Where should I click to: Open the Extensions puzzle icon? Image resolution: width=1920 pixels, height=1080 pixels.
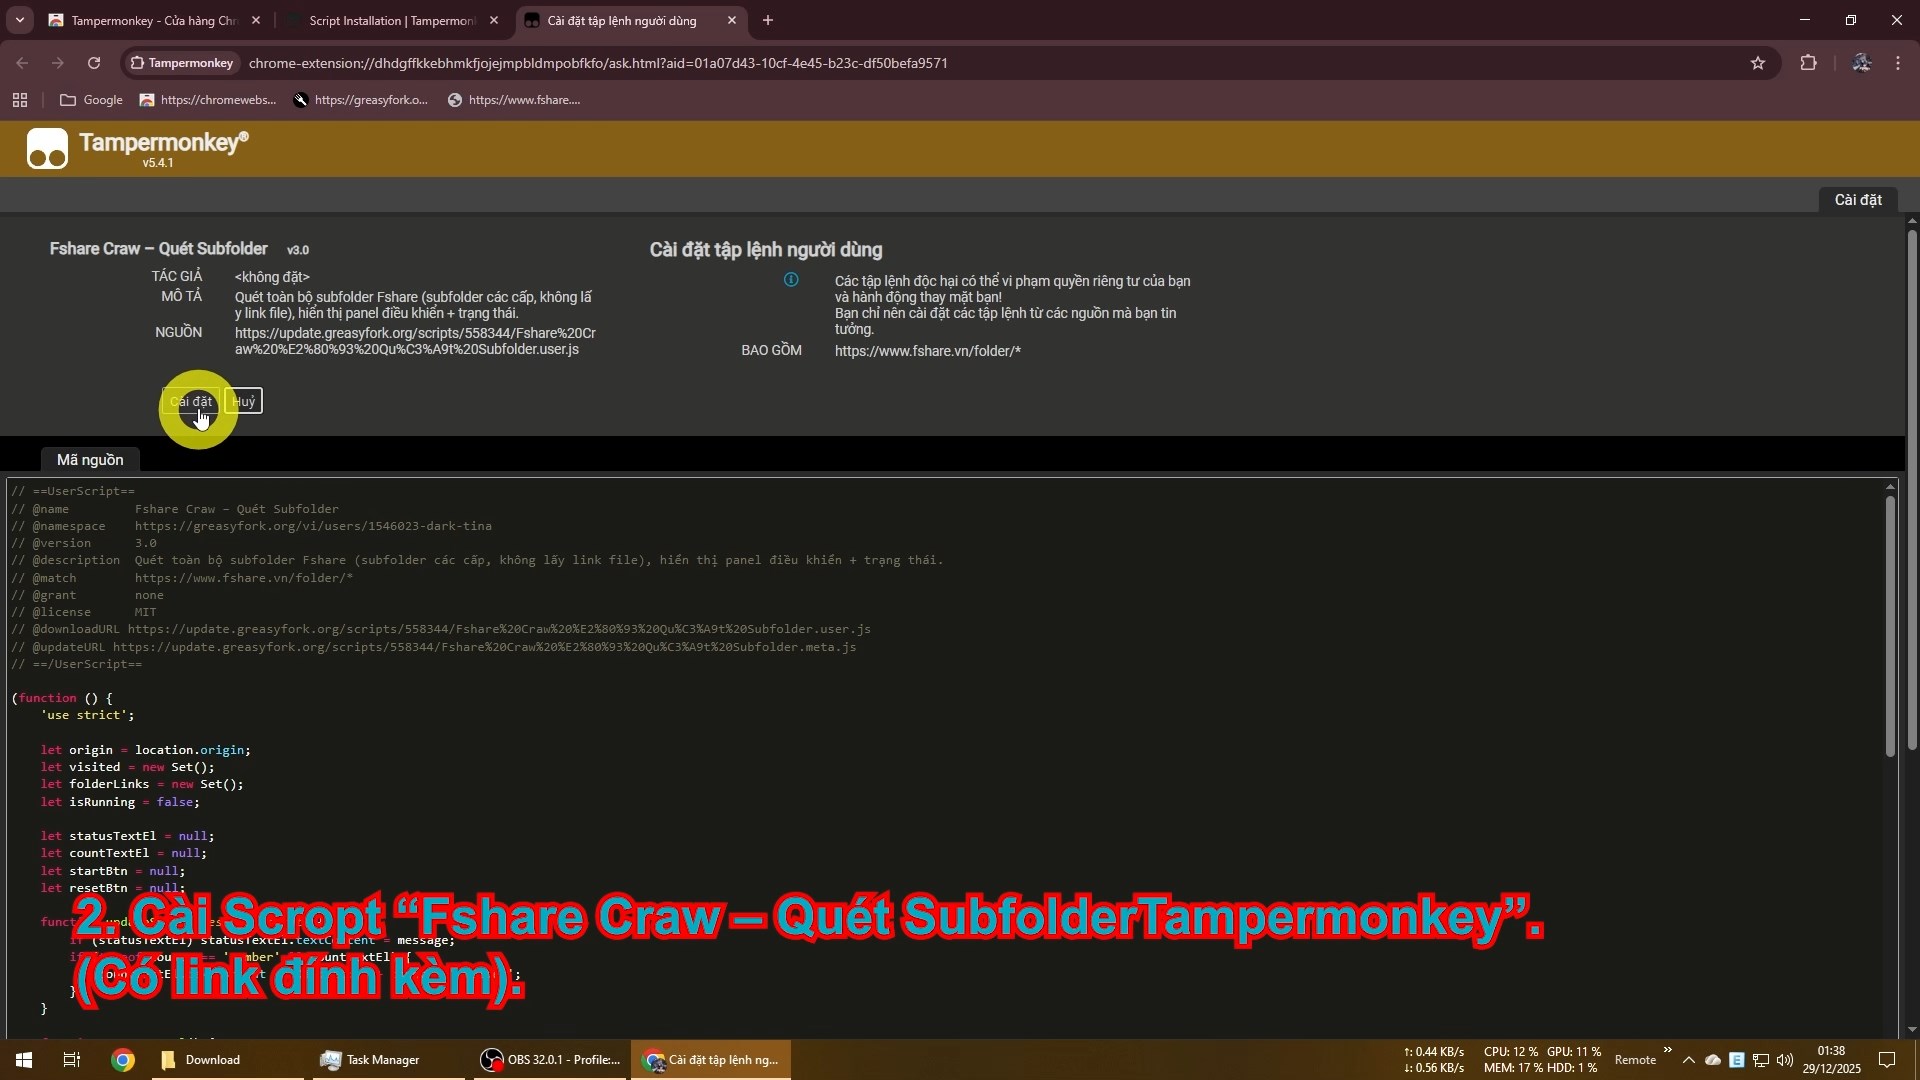tap(1810, 63)
